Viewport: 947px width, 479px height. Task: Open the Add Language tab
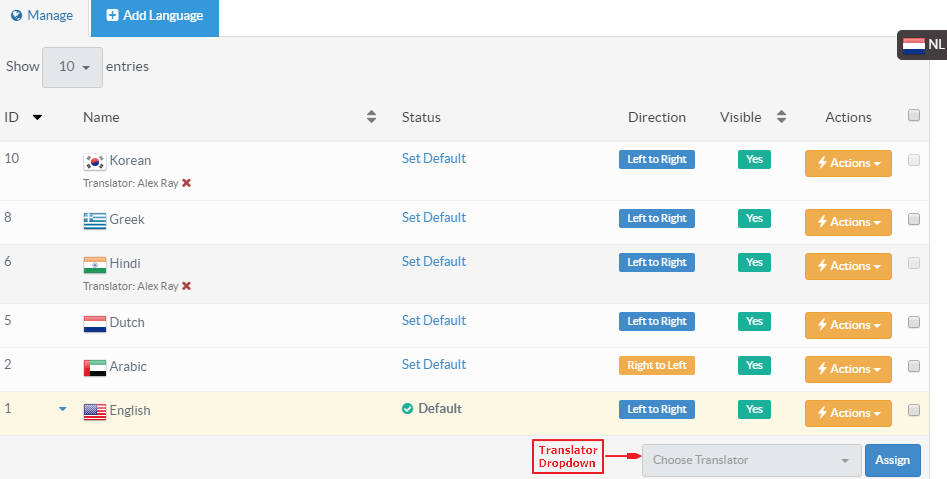[x=155, y=17]
